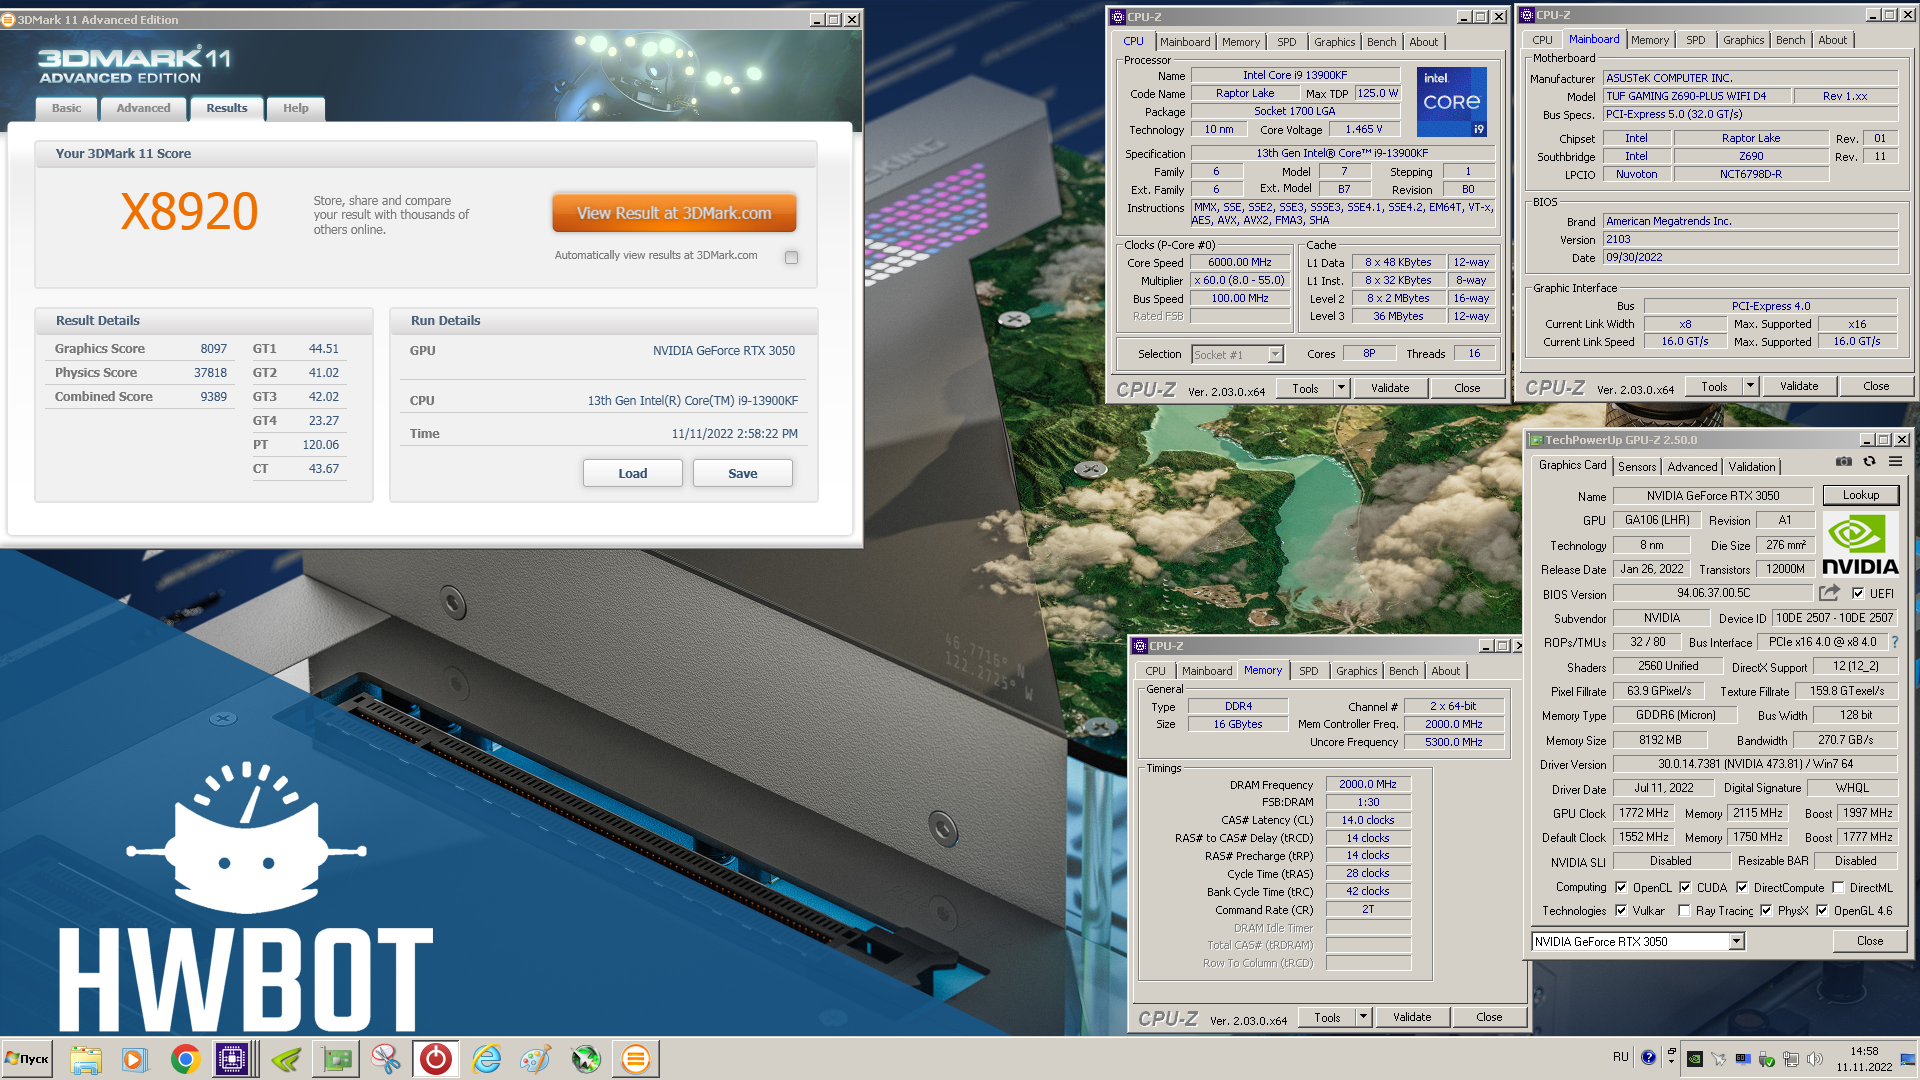This screenshot has height=1080, width=1920.
Task: Toggle the UEFI checkbox in GPU-Z
Action: point(1857,593)
